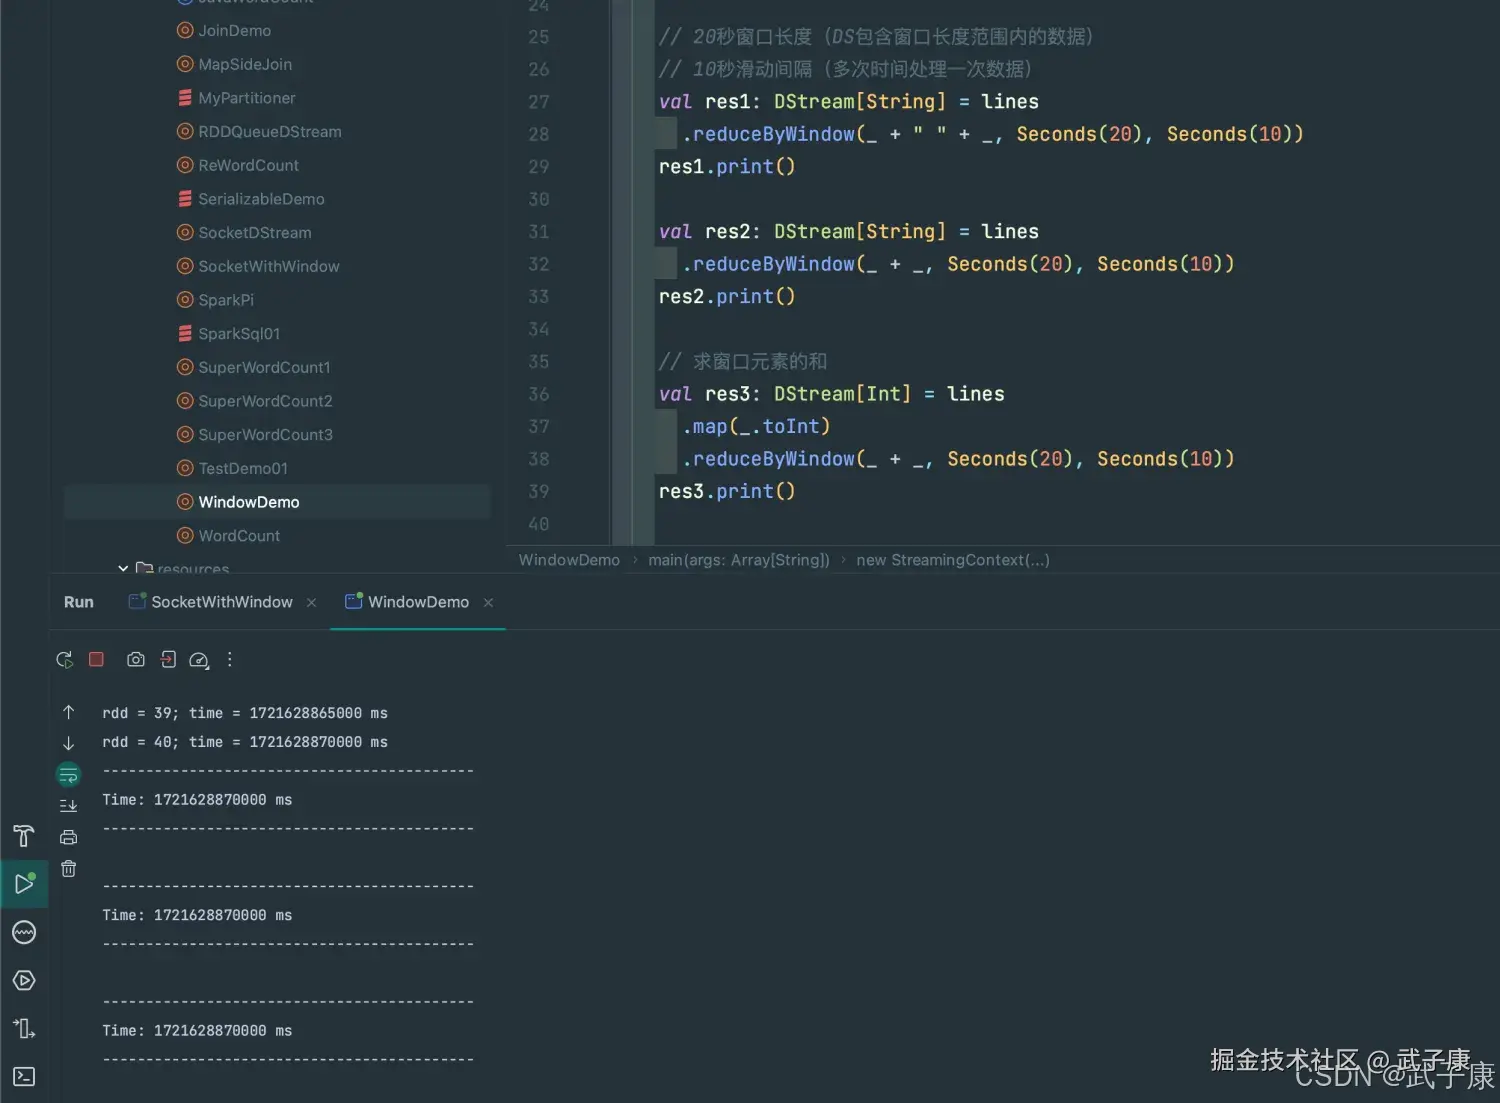This screenshot has width=1500, height=1103.
Task: Select SuperWordCount1 in the project tree
Action: 254,367
